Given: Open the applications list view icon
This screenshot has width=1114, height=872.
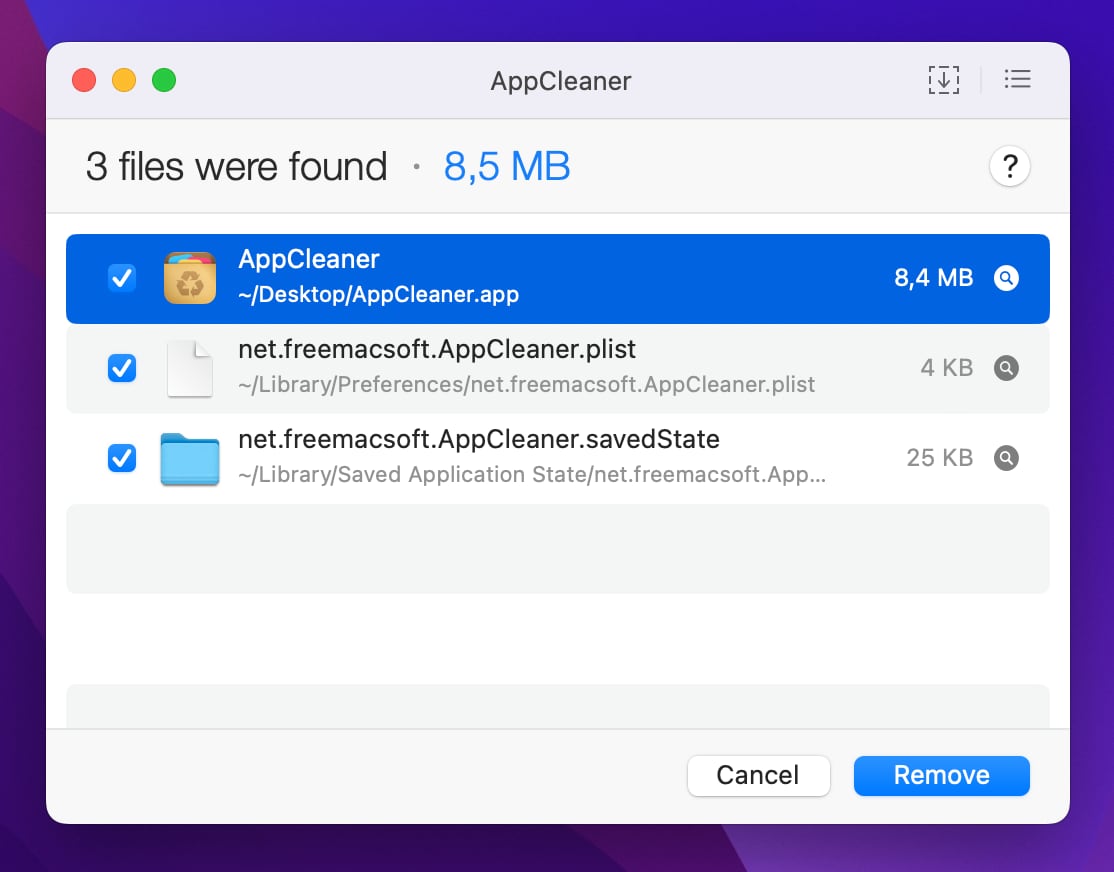Looking at the screenshot, I should tap(1017, 80).
